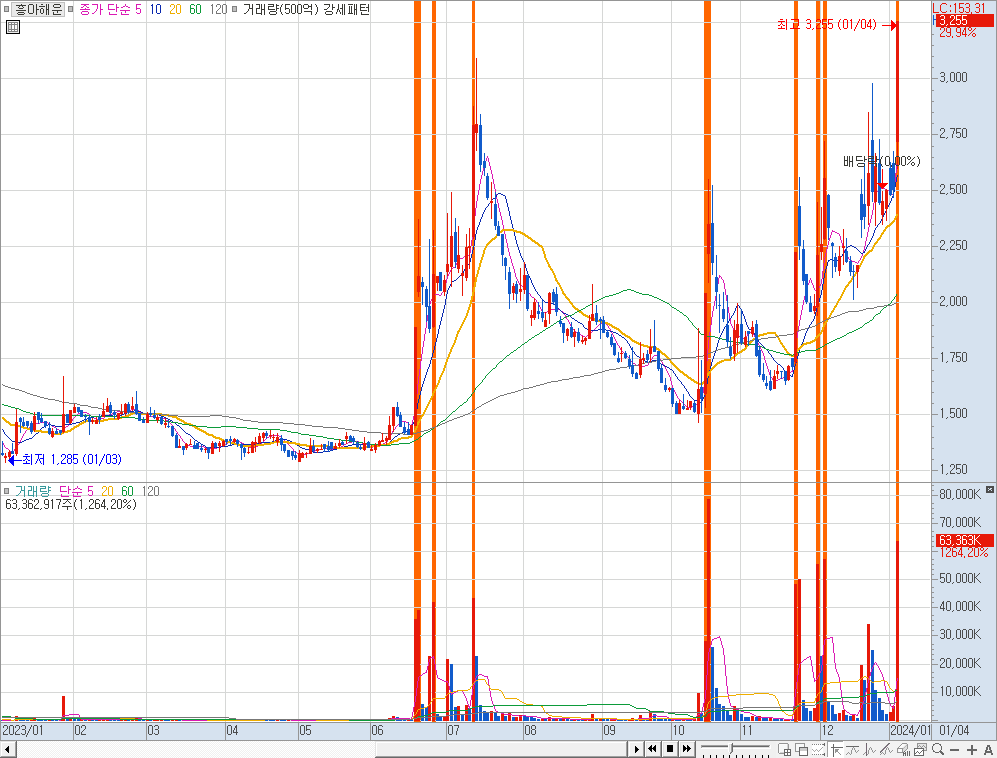The width and height of the screenshot is (997, 758).
Task: Click the line overlay chart icon
Action: pyautogui.click(x=853, y=749)
